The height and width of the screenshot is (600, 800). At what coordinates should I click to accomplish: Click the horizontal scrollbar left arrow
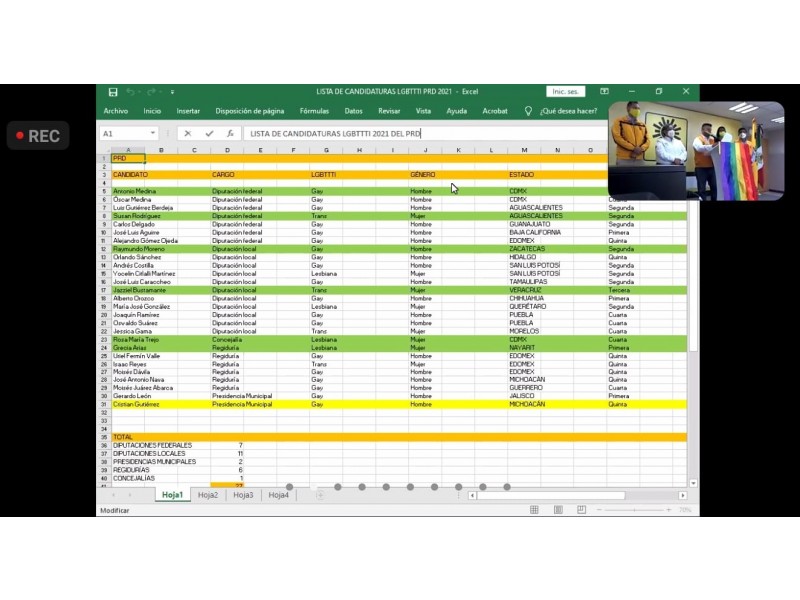pos(472,495)
